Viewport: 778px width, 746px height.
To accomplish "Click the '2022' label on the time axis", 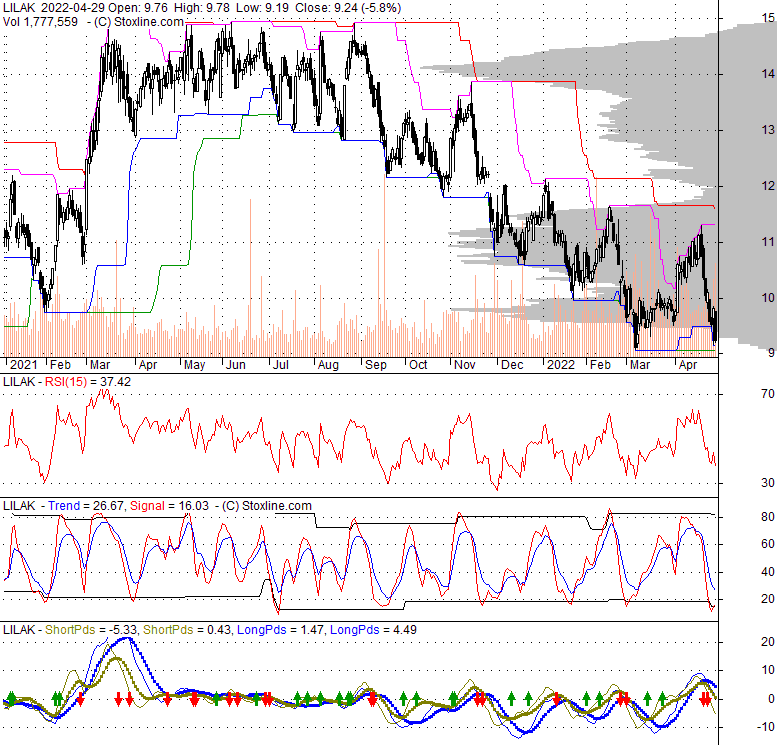I will pyautogui.click(x=561, y=365).
